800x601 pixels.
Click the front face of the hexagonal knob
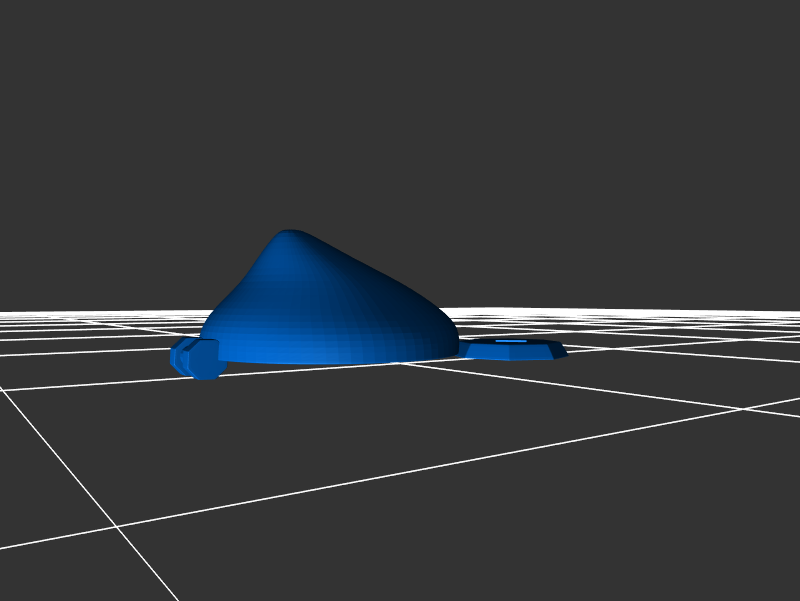coord(205,360)
